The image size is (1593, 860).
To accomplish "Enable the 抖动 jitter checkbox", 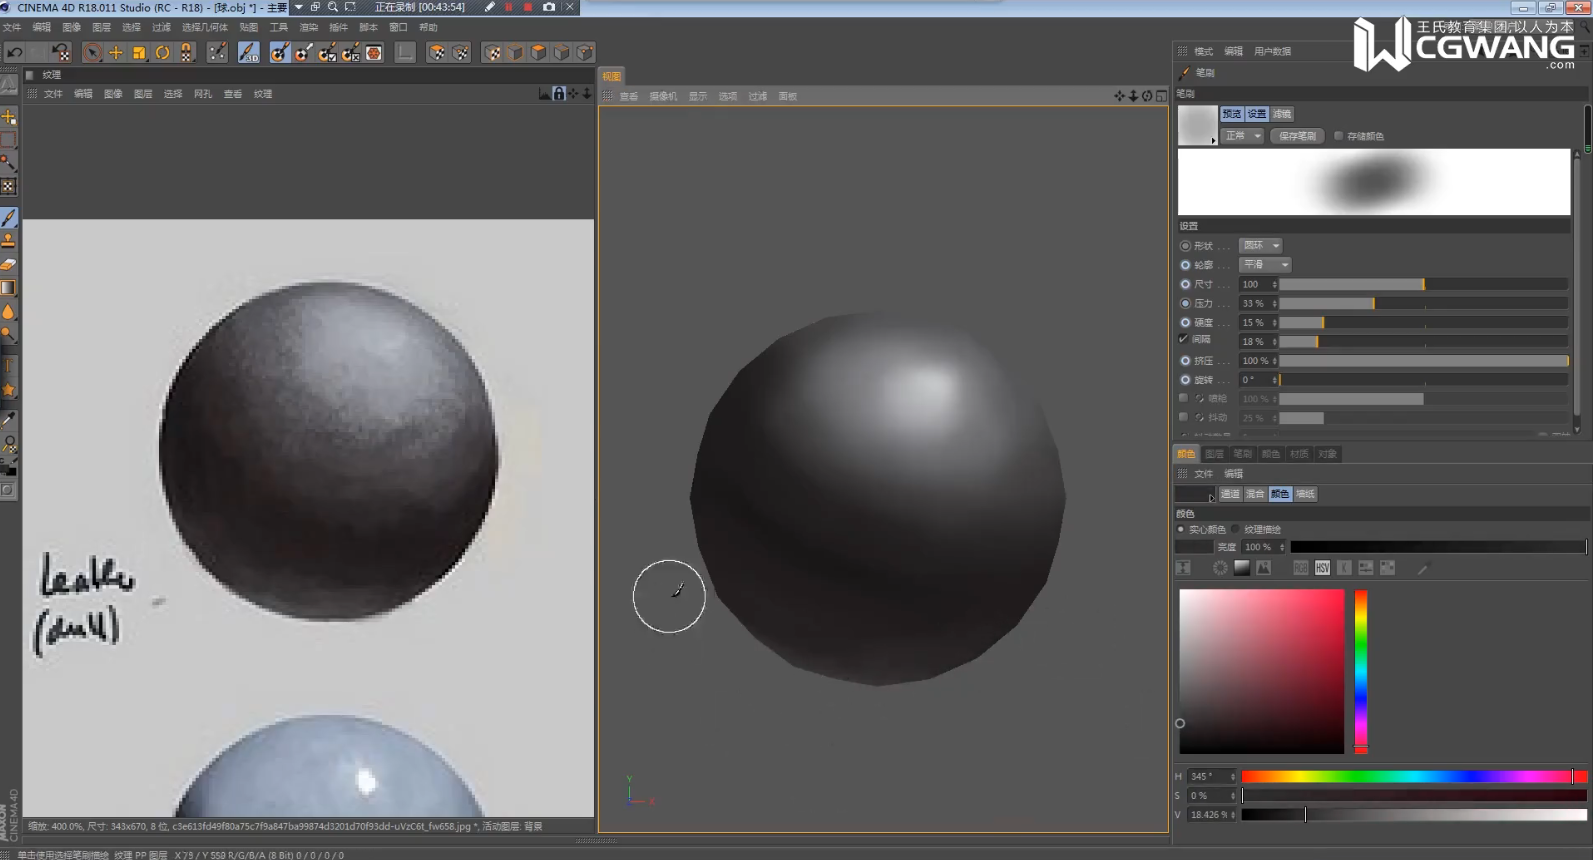I will pyautogui.click(x=1184, y=417).
